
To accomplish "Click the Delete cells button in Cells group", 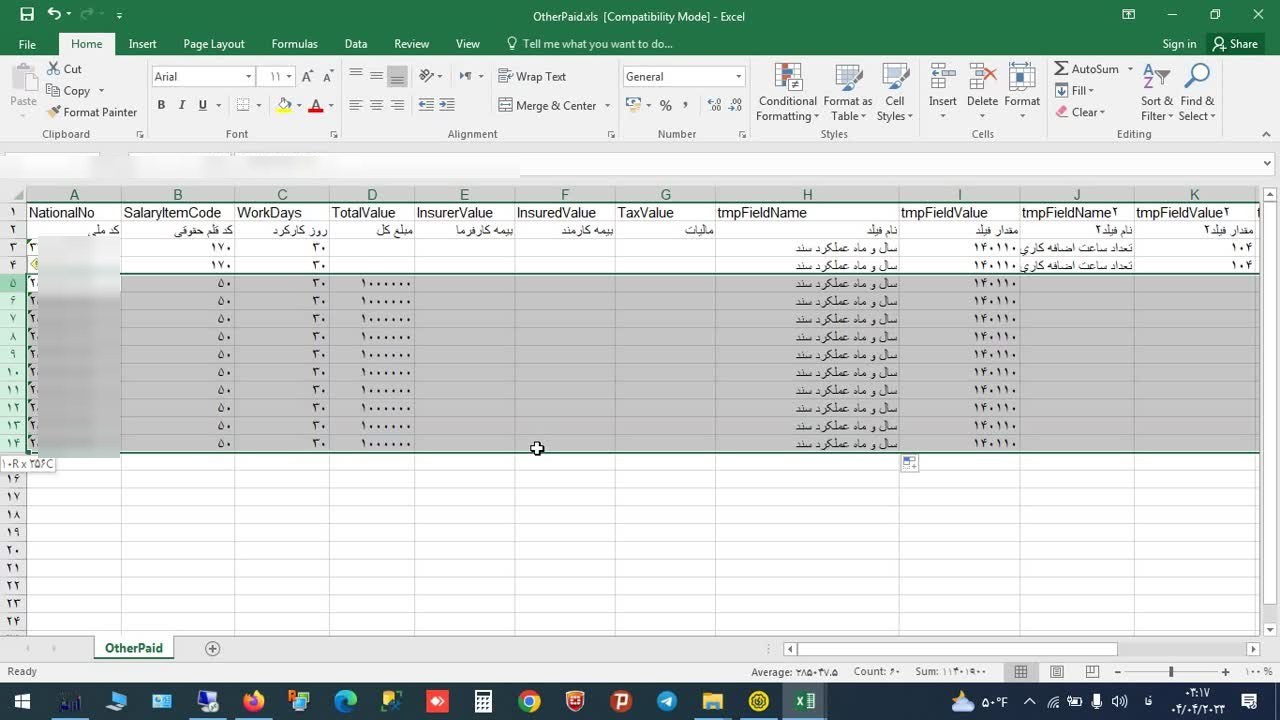I will click(x=982, y=93).
